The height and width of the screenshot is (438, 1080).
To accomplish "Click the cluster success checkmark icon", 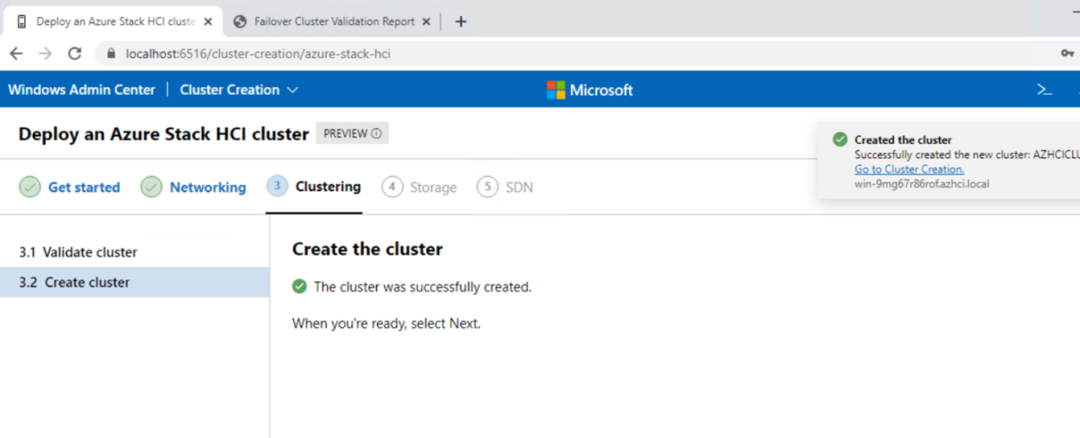I will click(300, 286).
